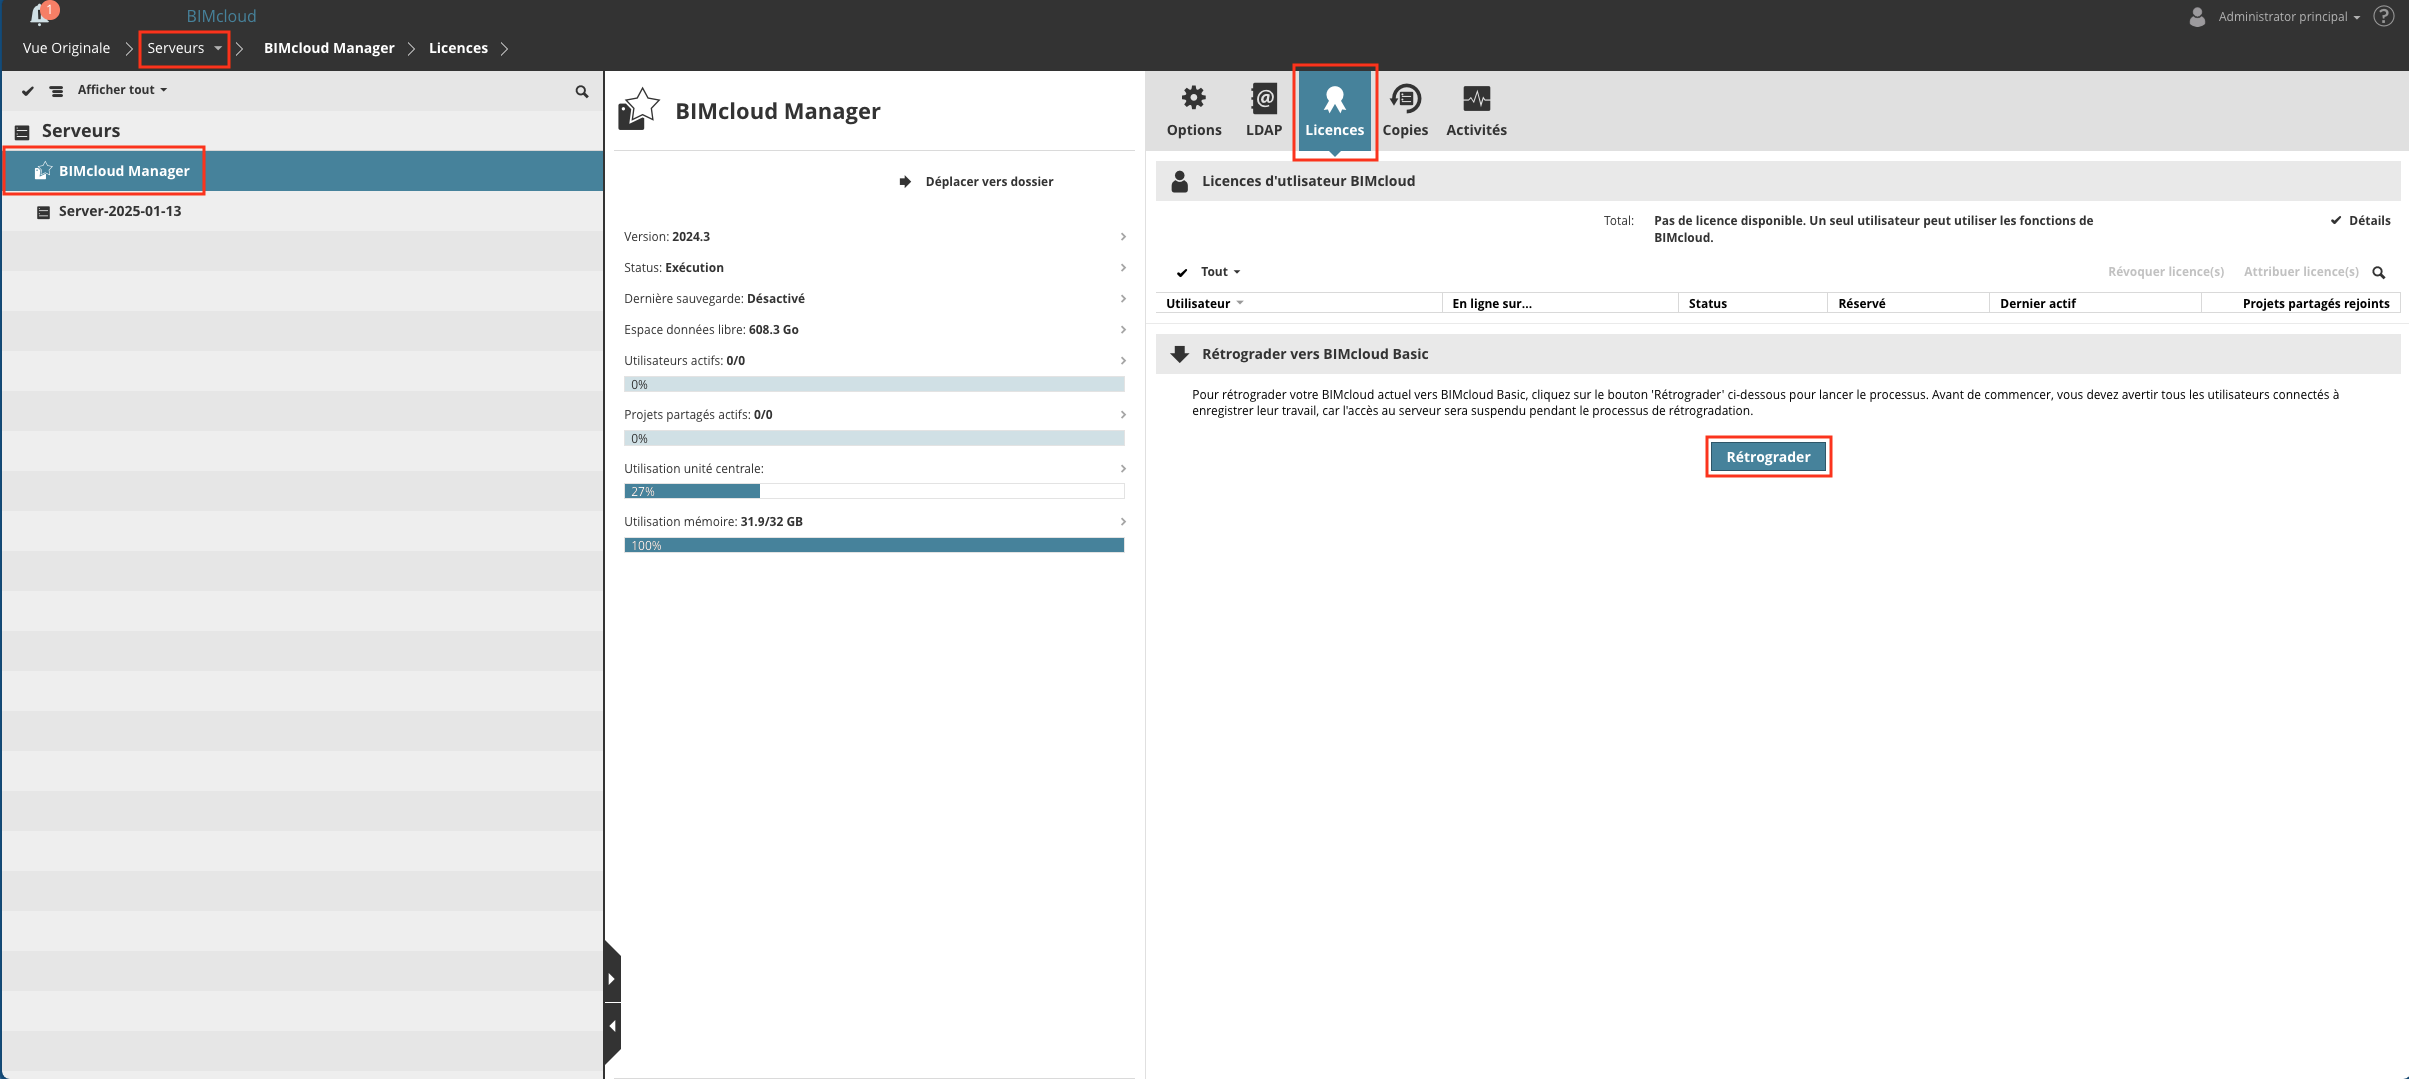Click the Utilisateurs actifs 0% progress bar
This screenshot has height=1079, width=2409.
tap(874, 385)
